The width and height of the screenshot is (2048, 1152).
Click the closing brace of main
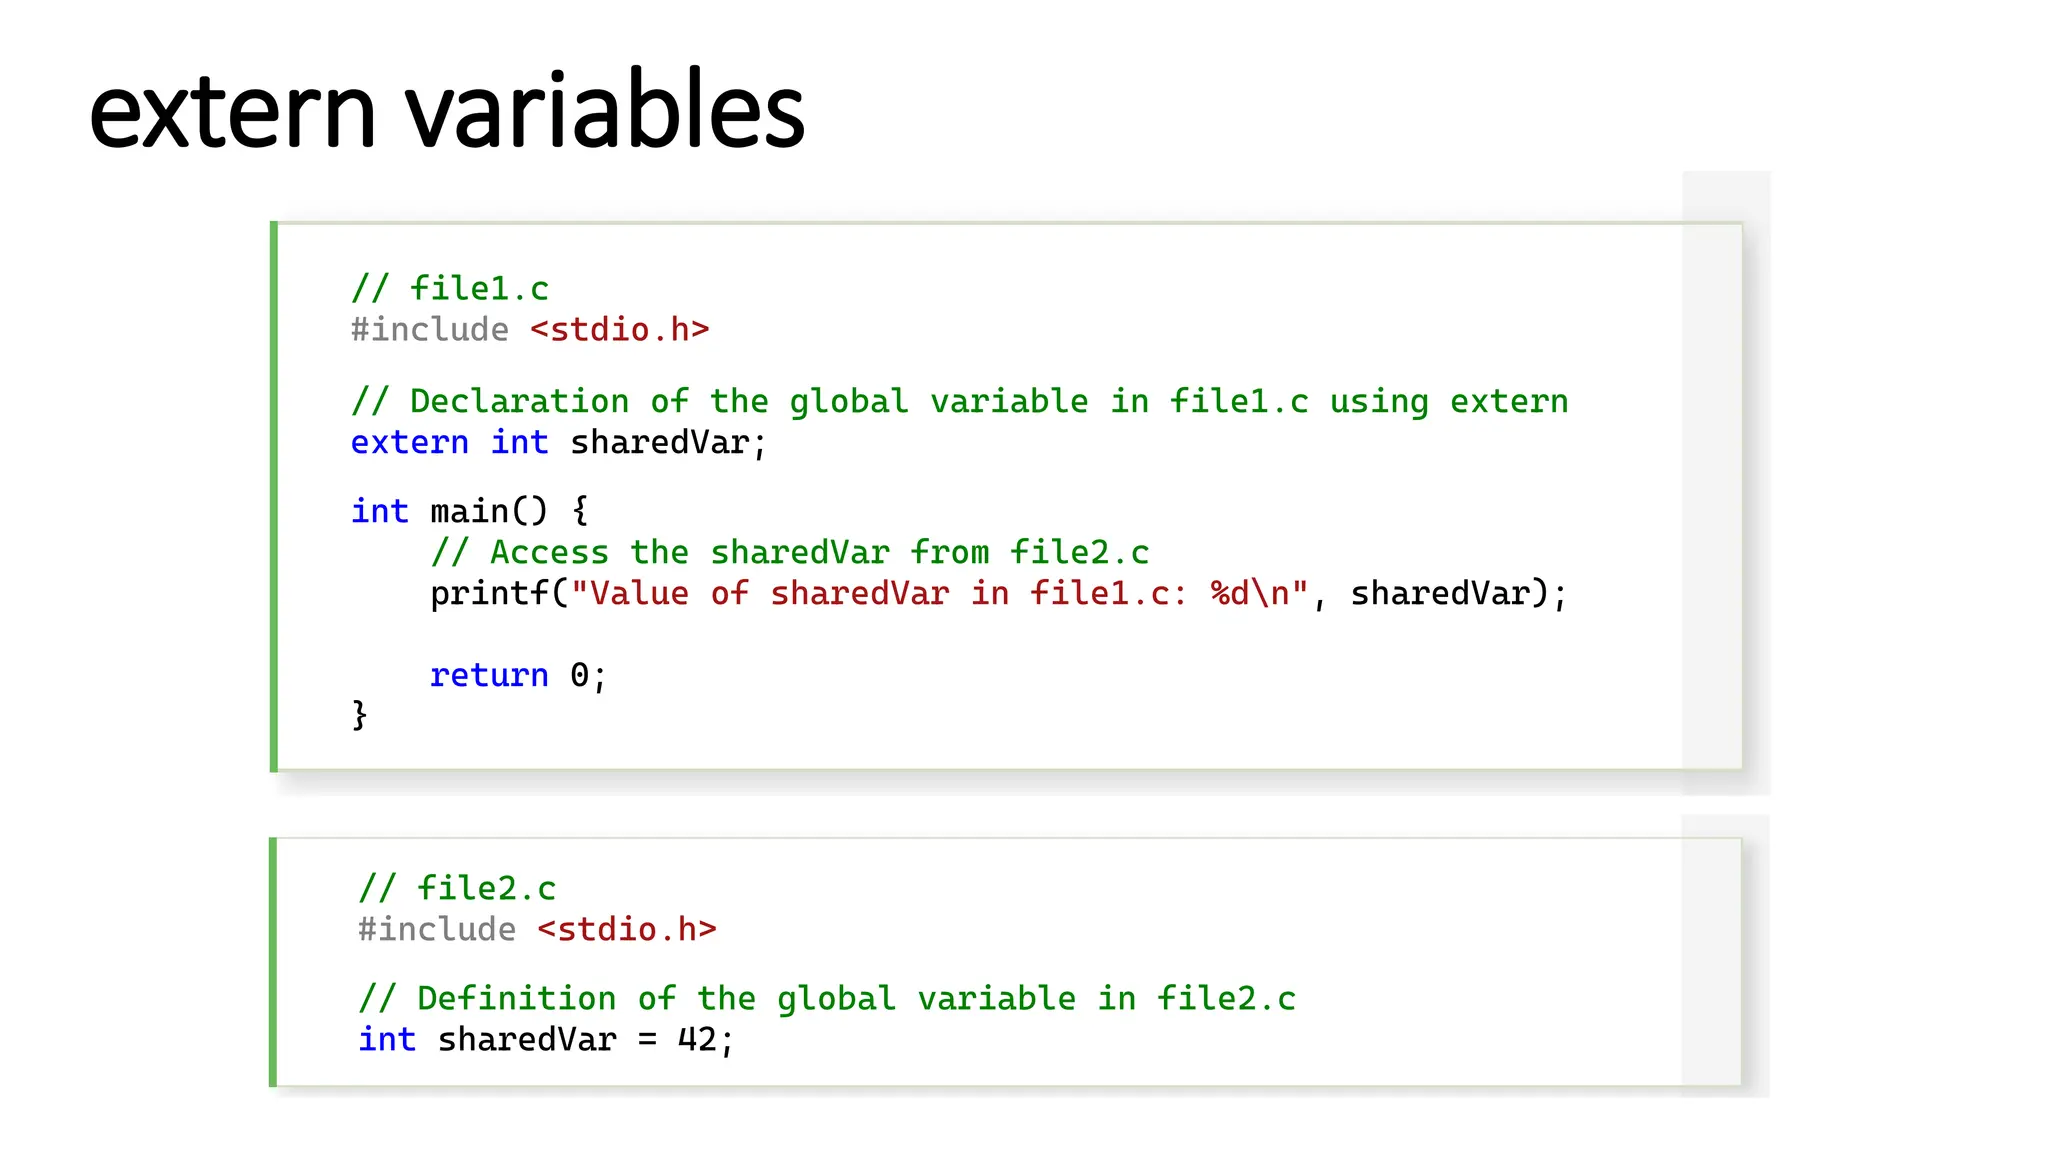pos(360,716)
